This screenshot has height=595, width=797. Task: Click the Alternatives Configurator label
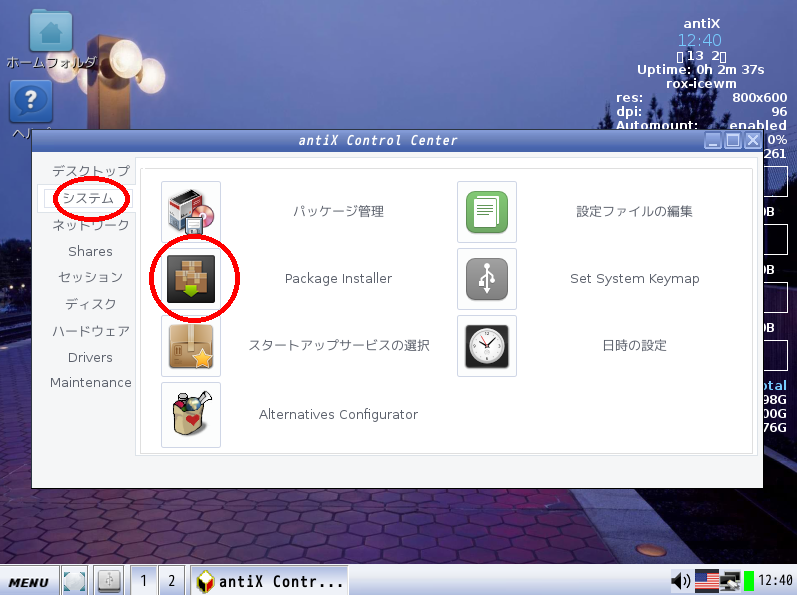click(x=339, y=415)
